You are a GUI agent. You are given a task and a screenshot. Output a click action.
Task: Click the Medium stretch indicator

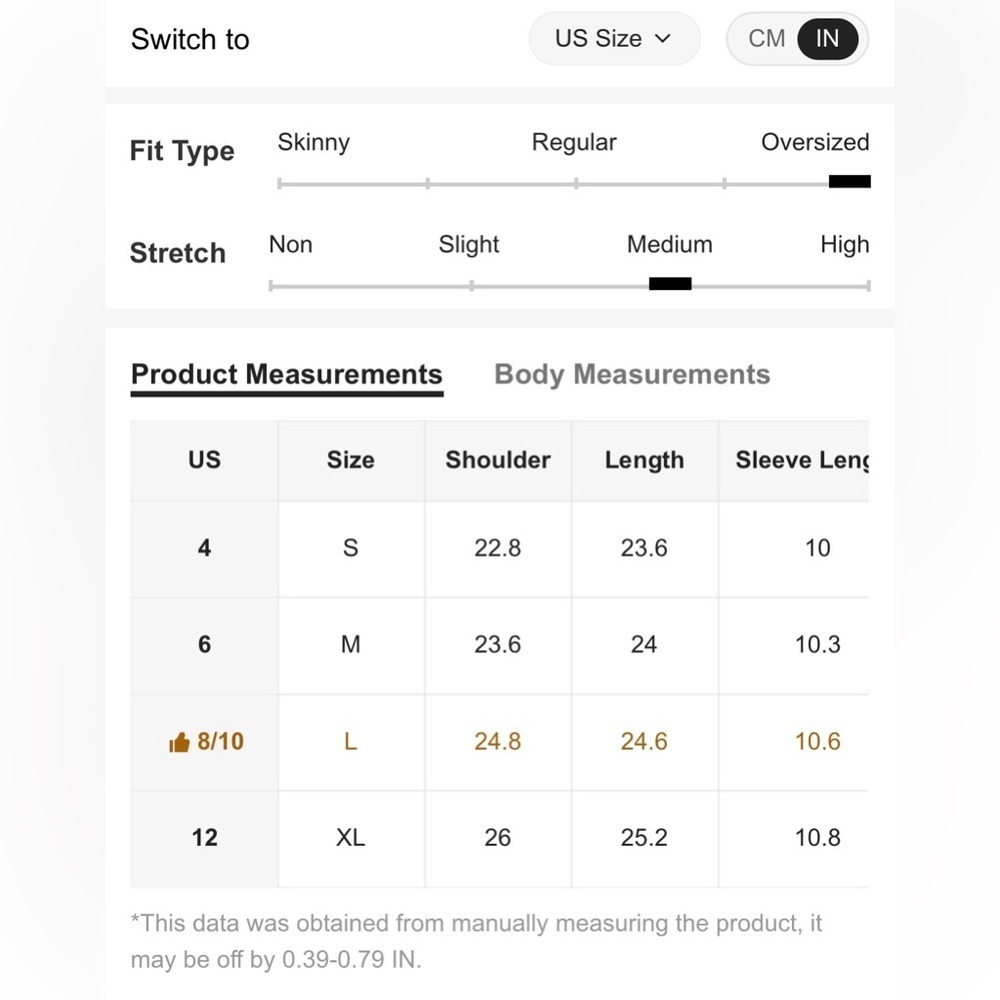[x=670, y=284]
